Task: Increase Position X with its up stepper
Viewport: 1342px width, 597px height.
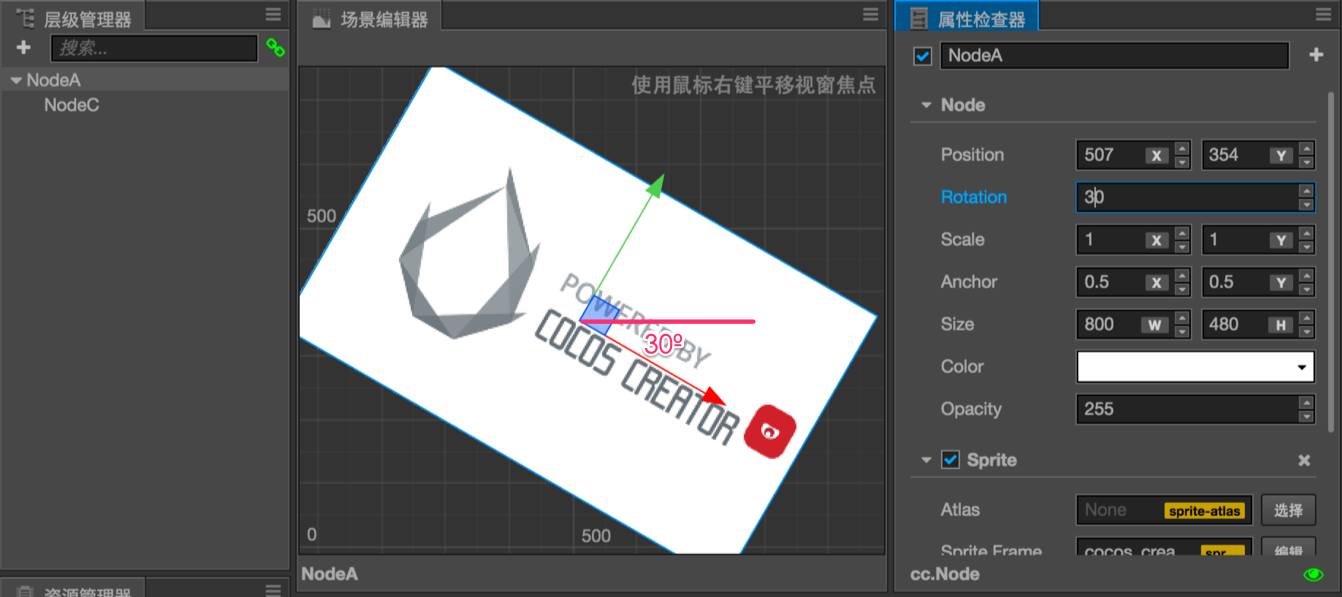Action: click(x=1182, y=149)
